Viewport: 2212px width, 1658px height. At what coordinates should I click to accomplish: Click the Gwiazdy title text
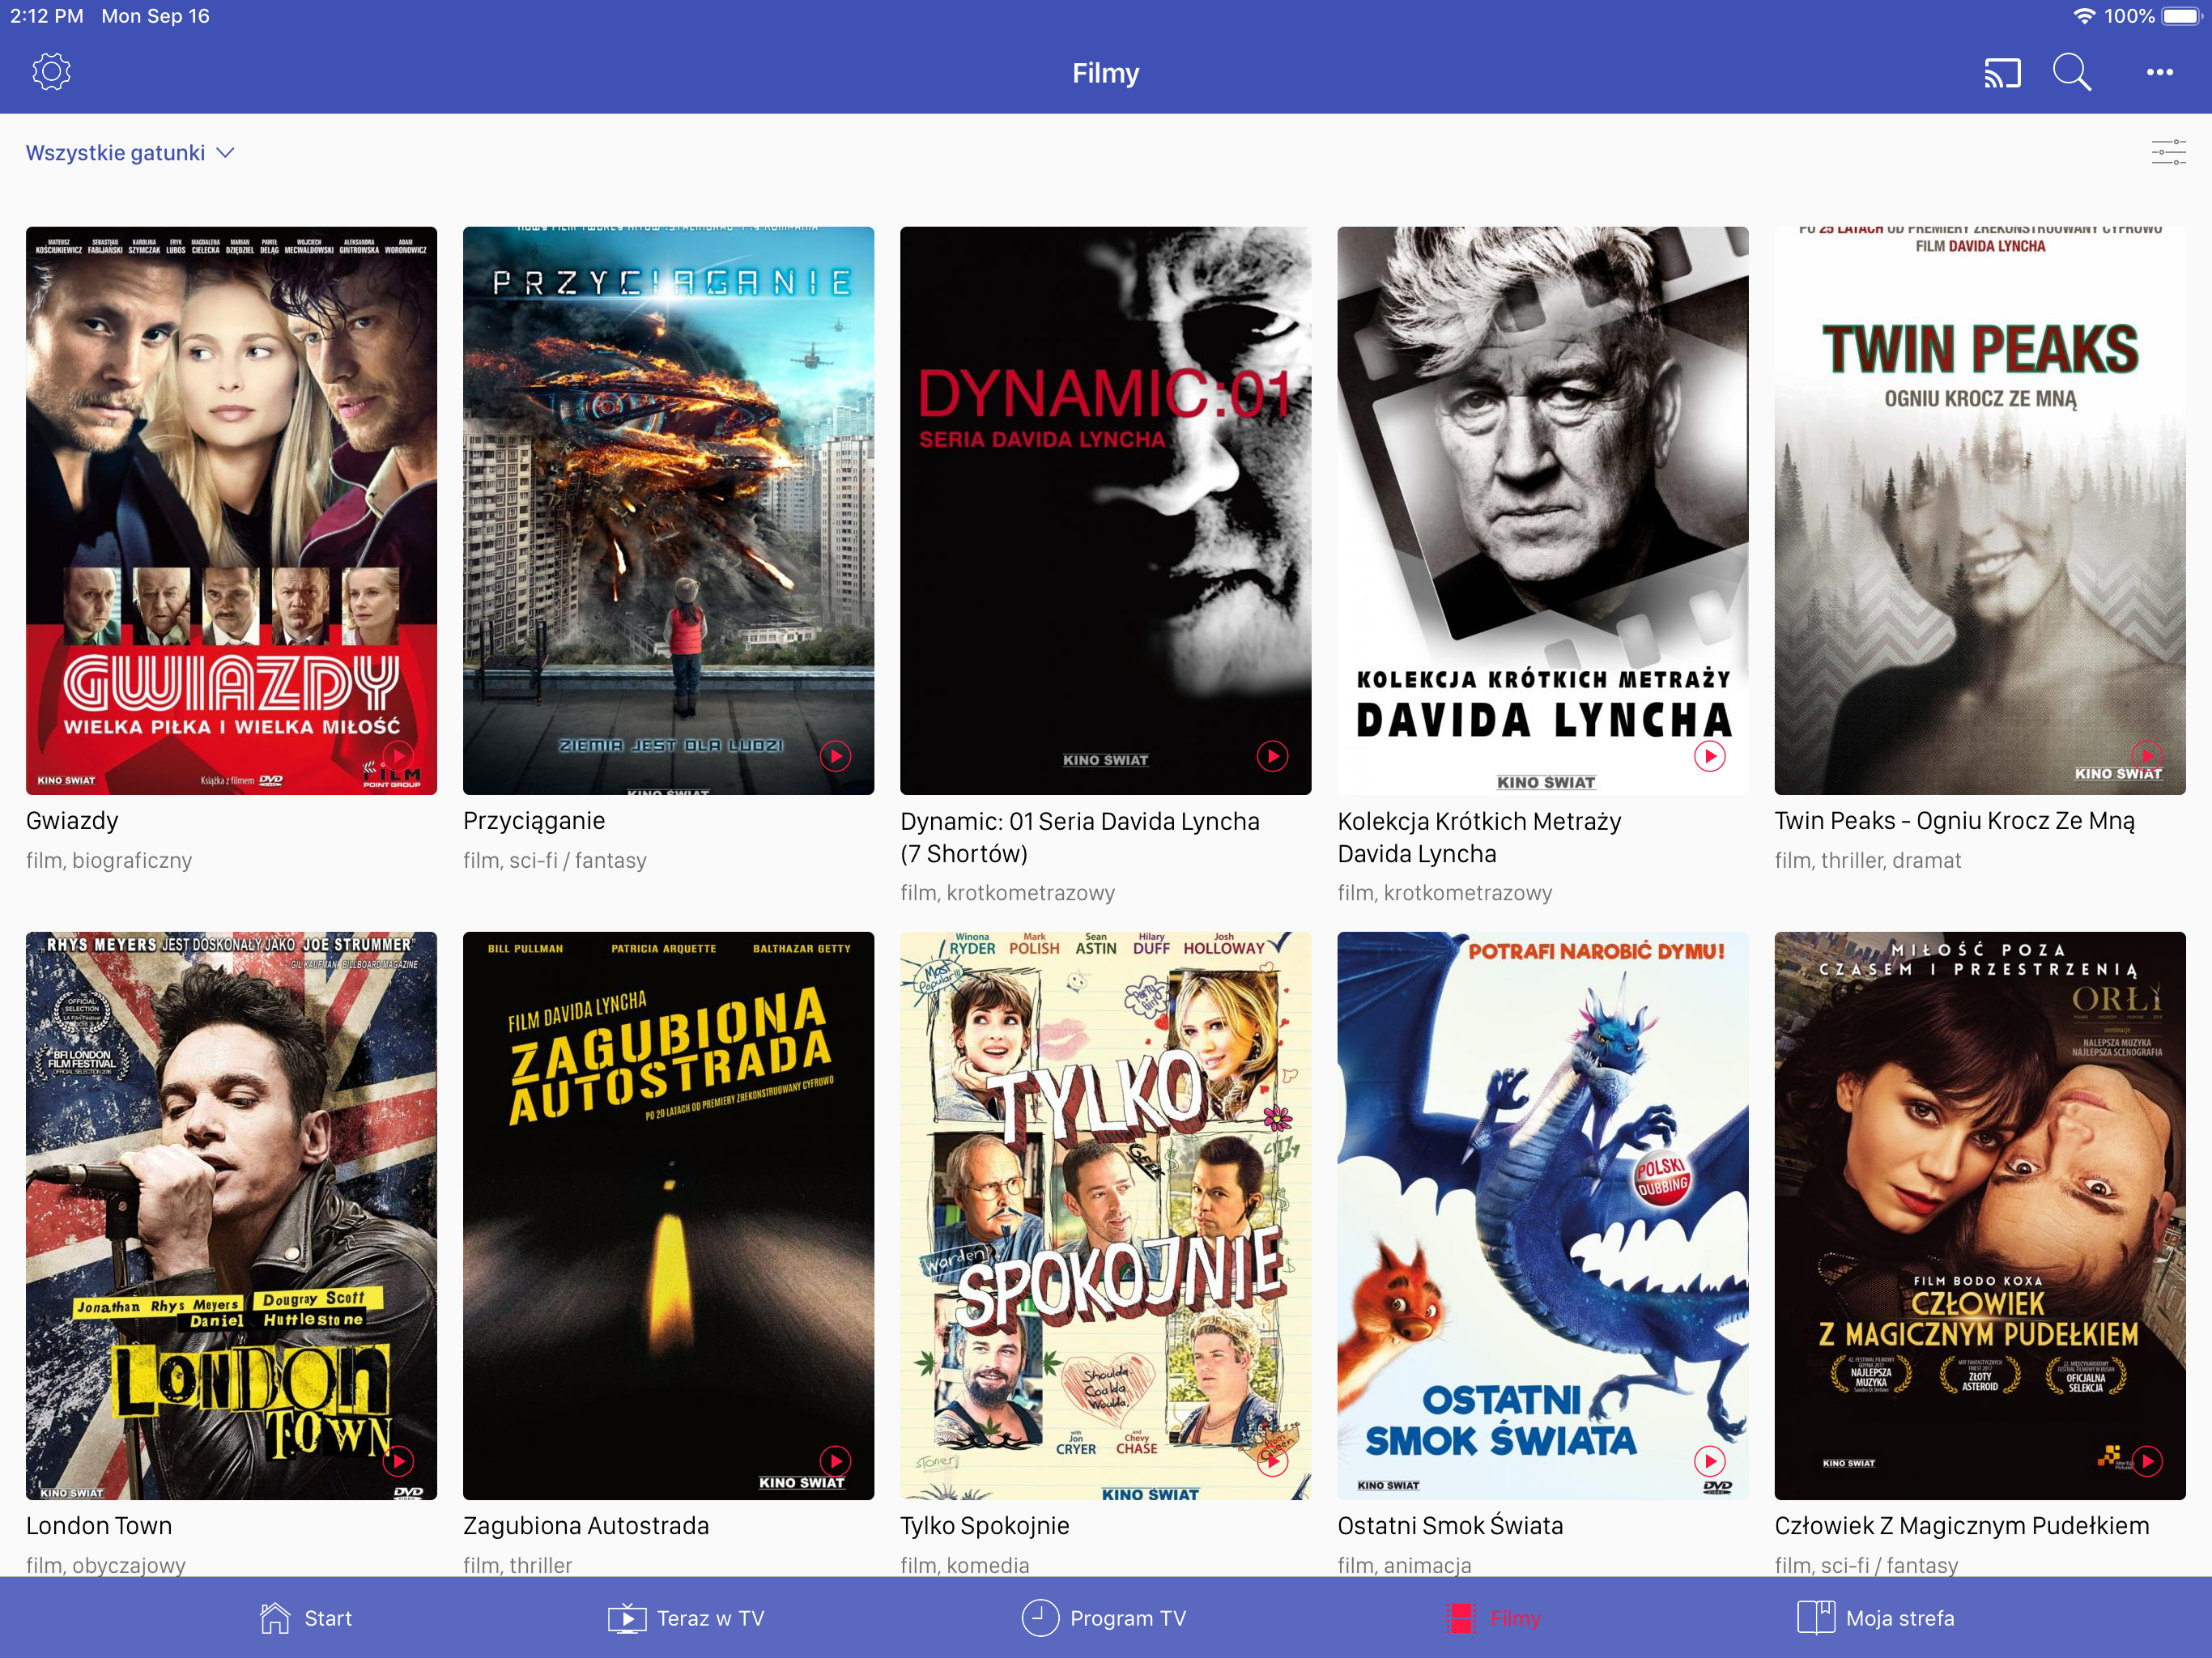coord(72,821)
